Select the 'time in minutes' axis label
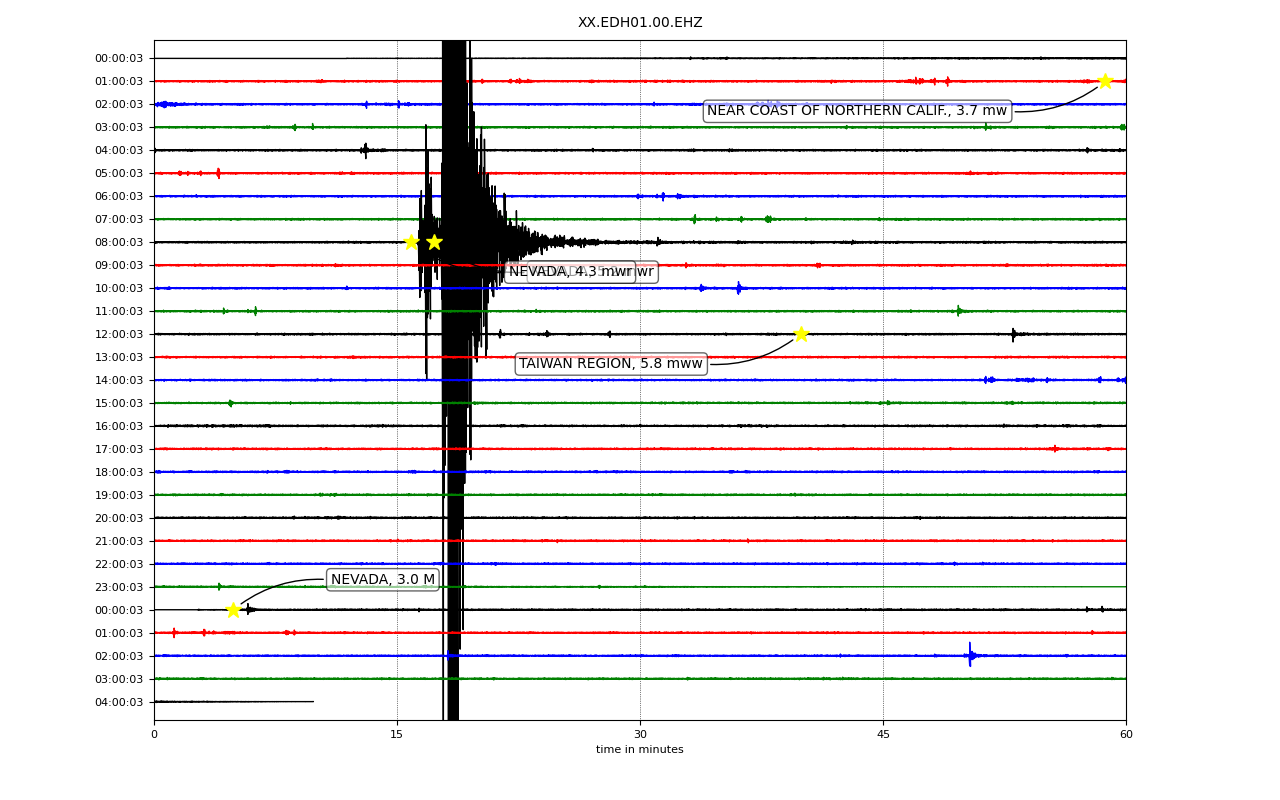 click(640, 750)
